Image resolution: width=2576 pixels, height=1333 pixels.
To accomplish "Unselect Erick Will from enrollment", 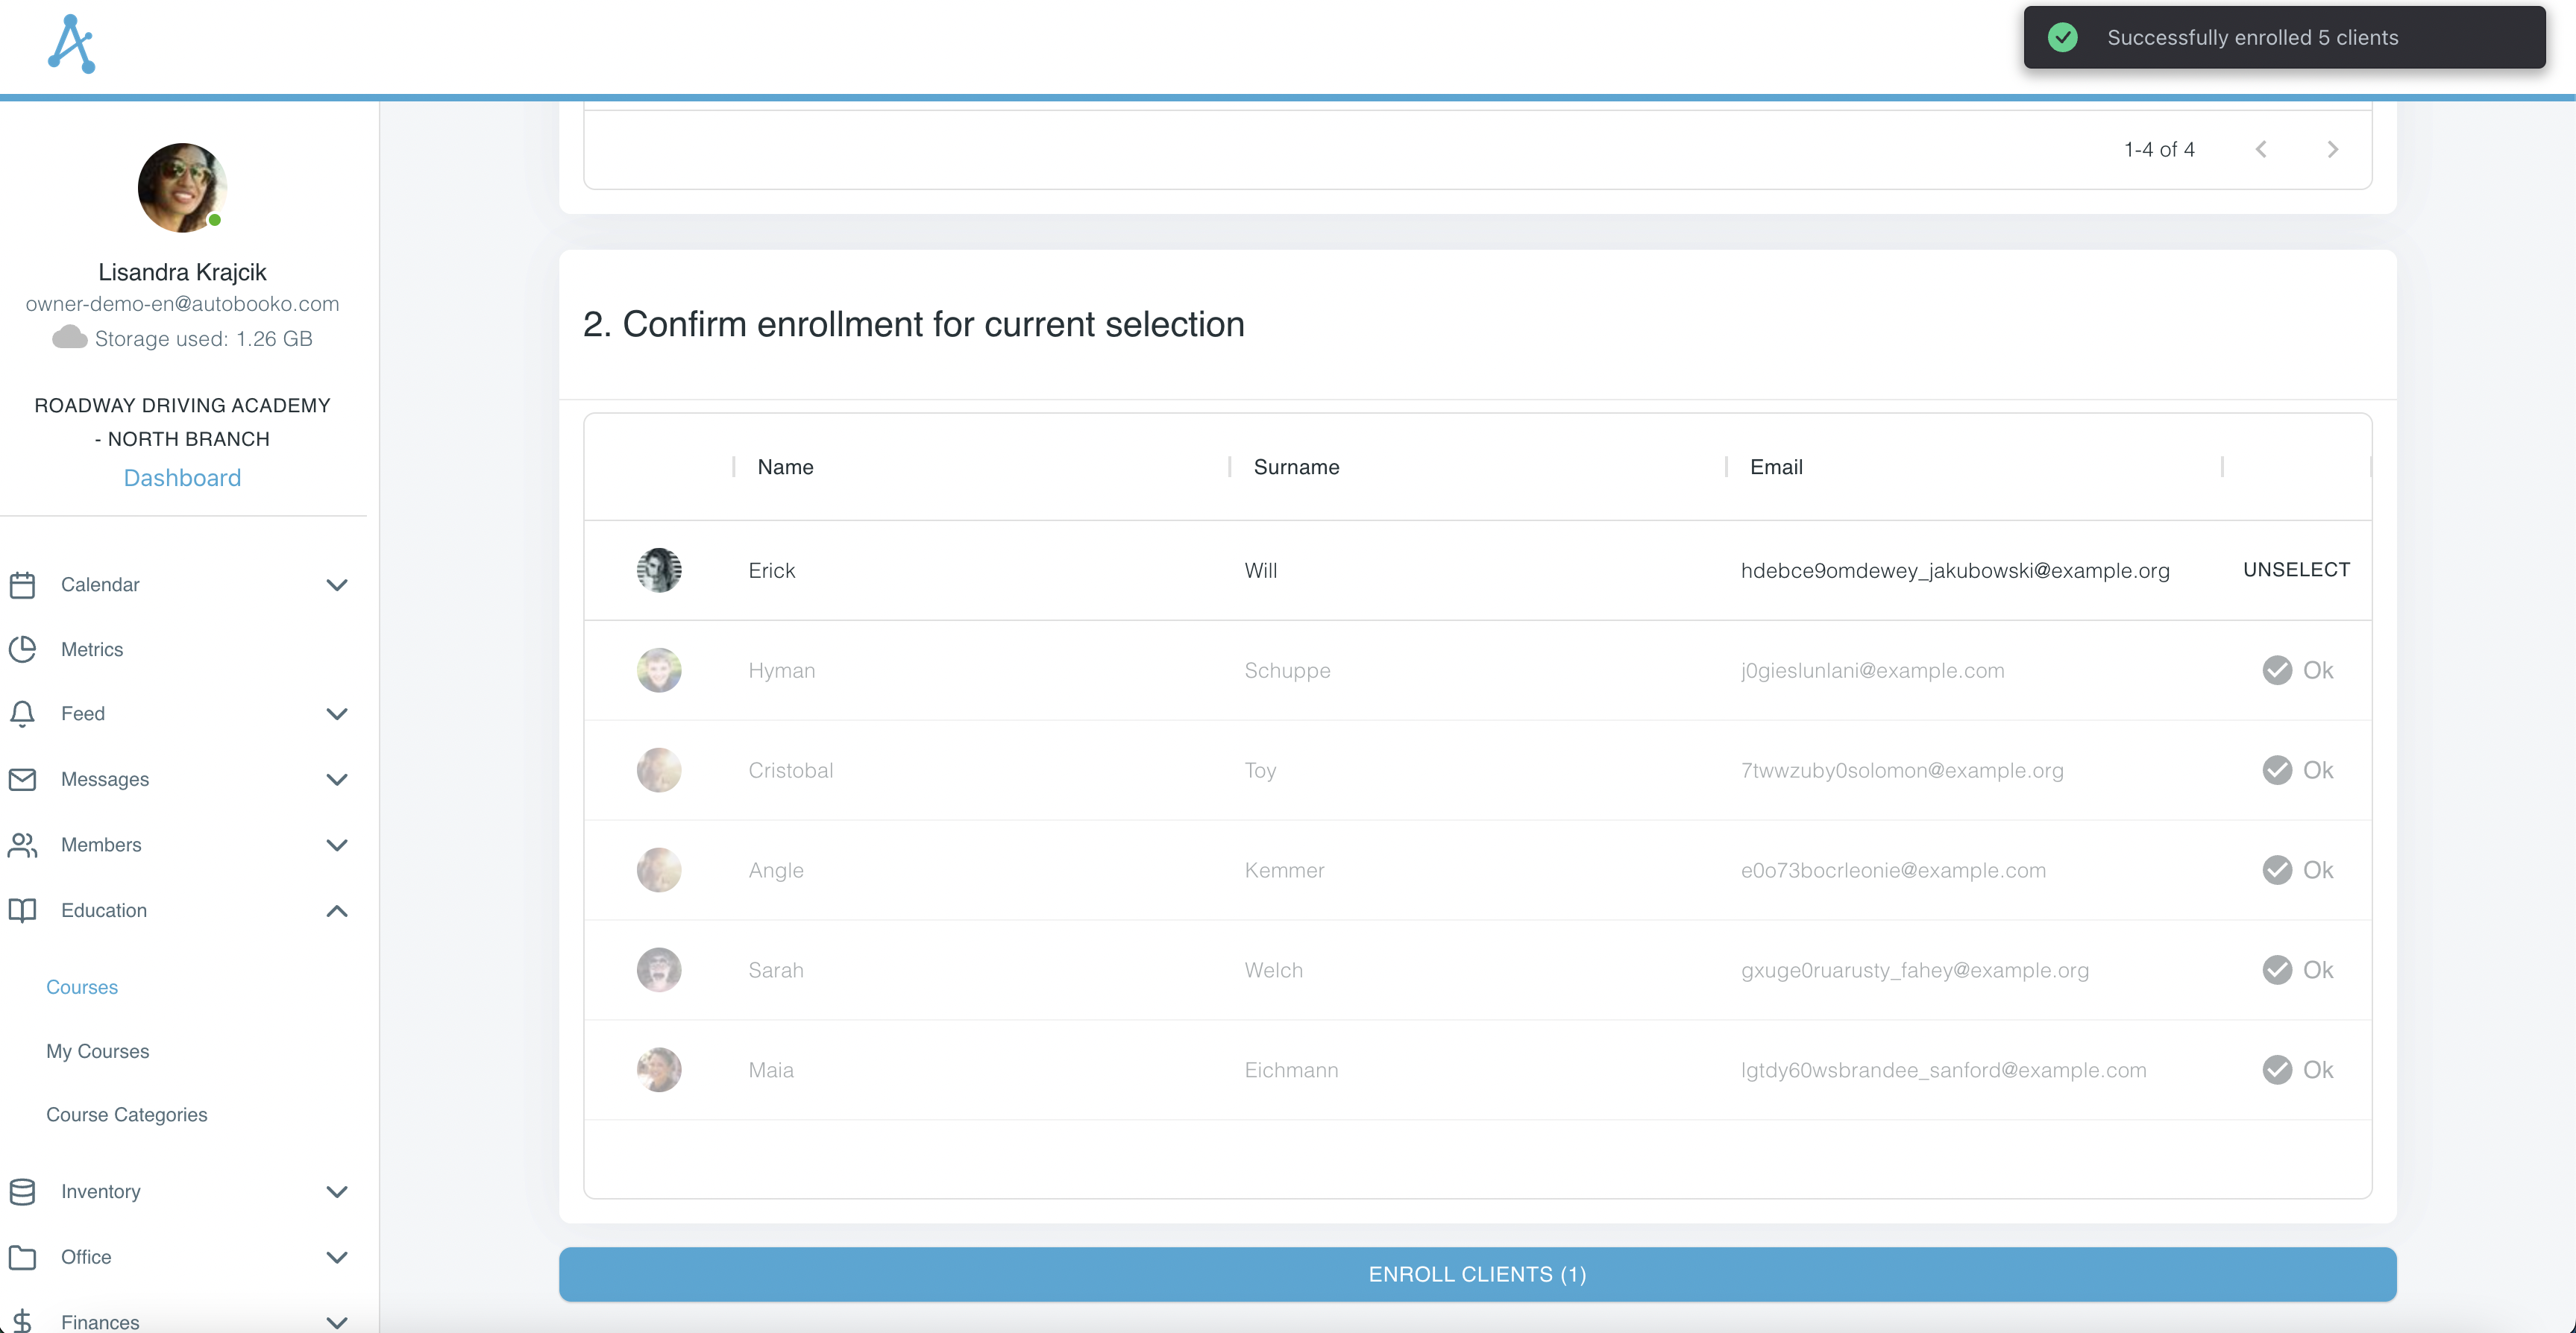I will (x=2296, y=570).
